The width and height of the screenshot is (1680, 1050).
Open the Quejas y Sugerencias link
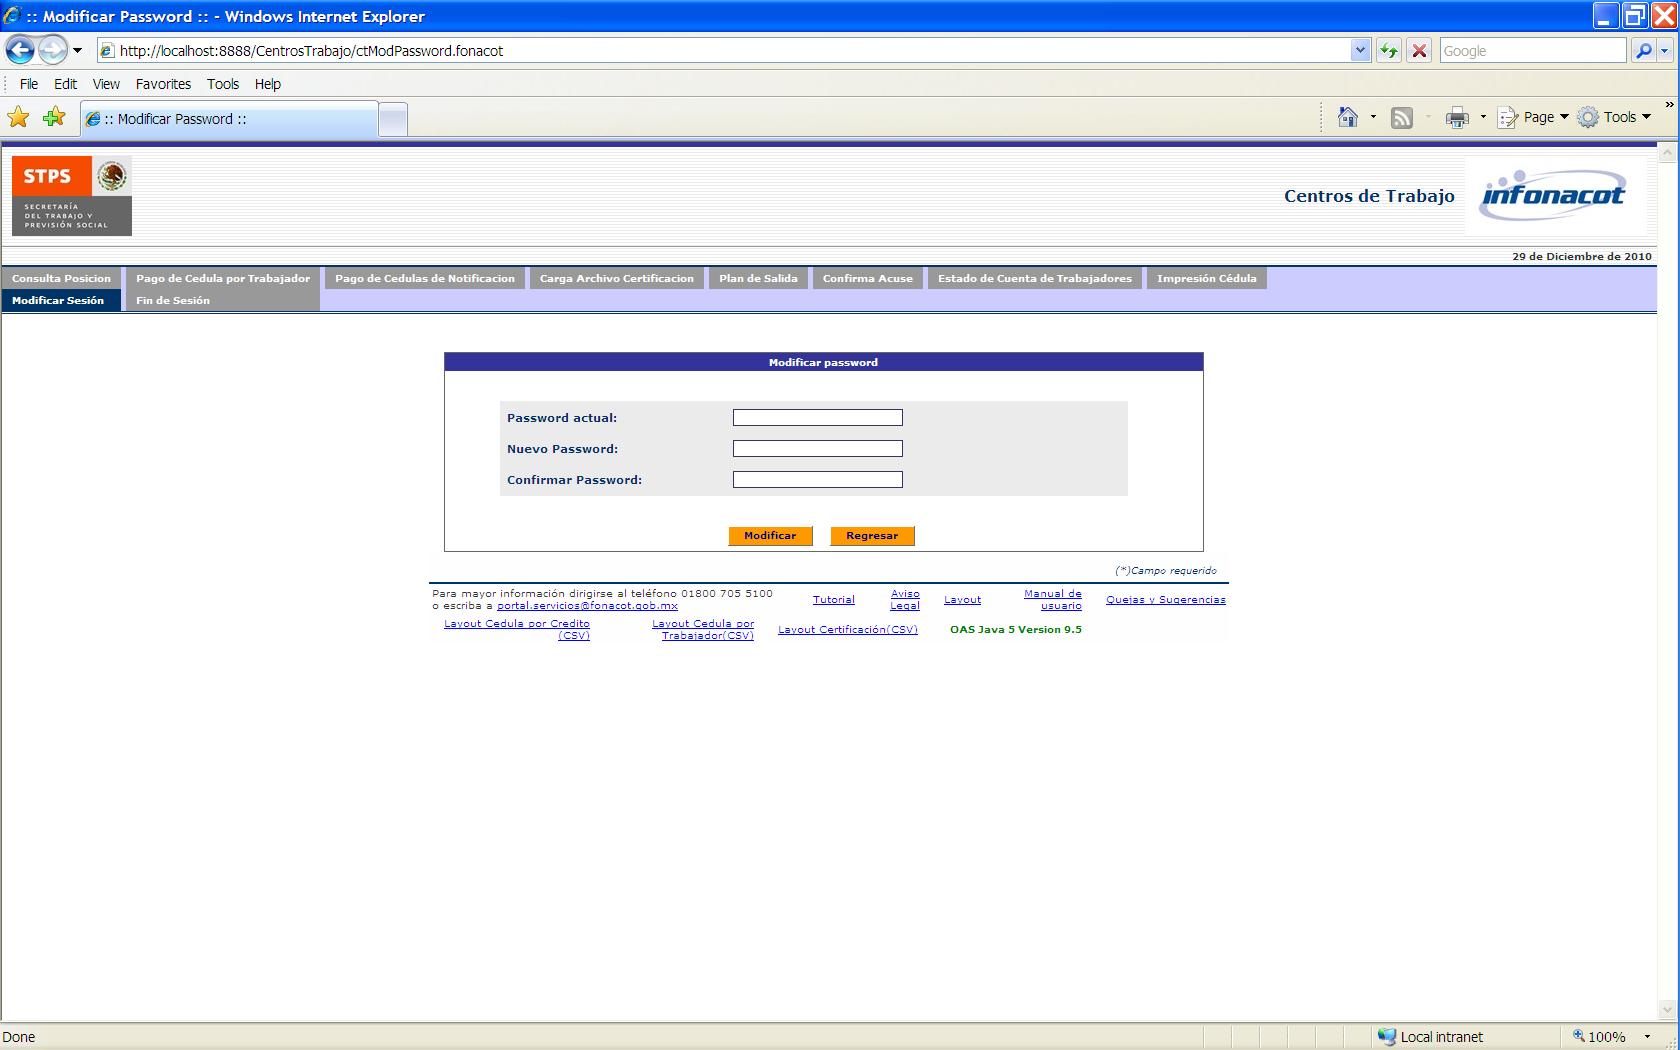(x=1165, y=600)
